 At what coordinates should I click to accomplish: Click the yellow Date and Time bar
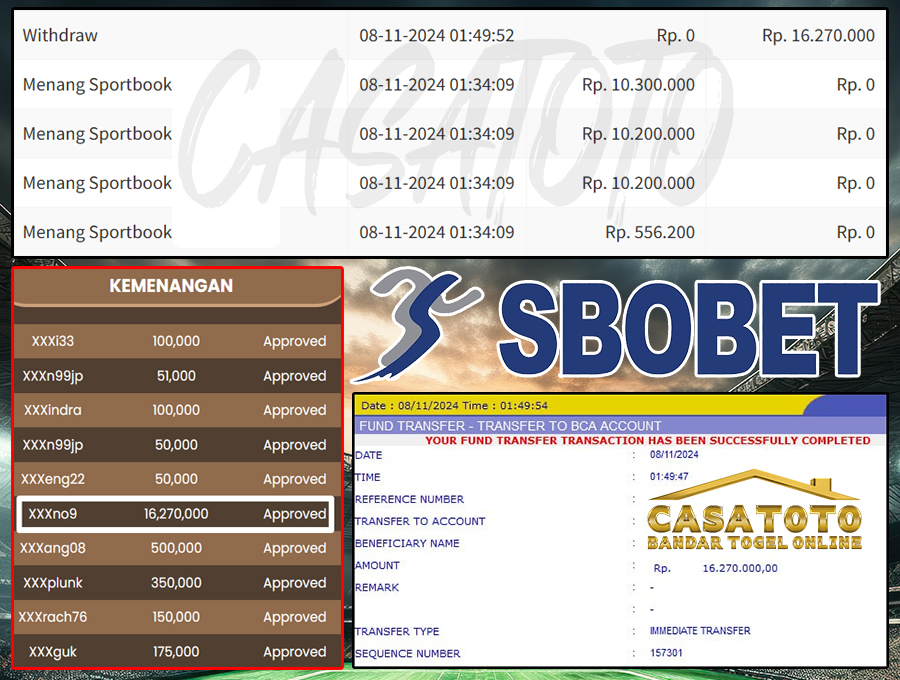pyautogui.click(x=620, y=406)
